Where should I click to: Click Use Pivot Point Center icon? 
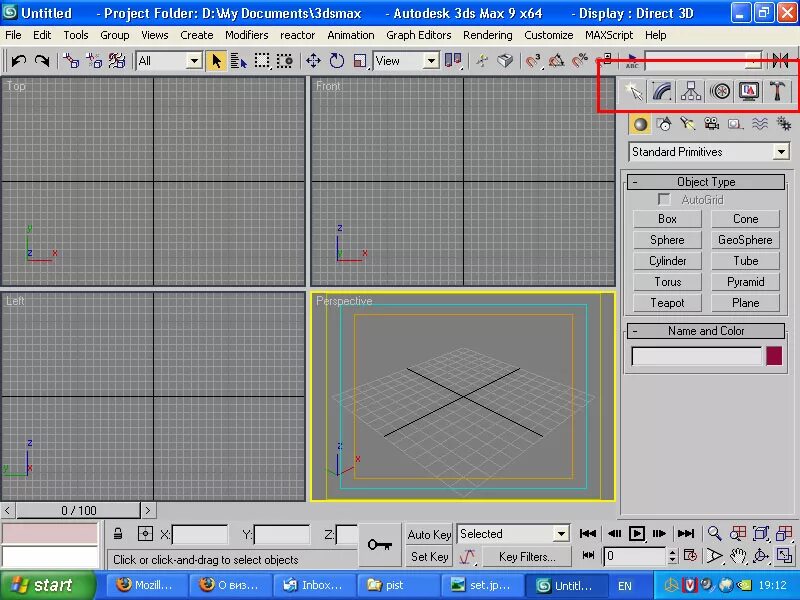453,61
